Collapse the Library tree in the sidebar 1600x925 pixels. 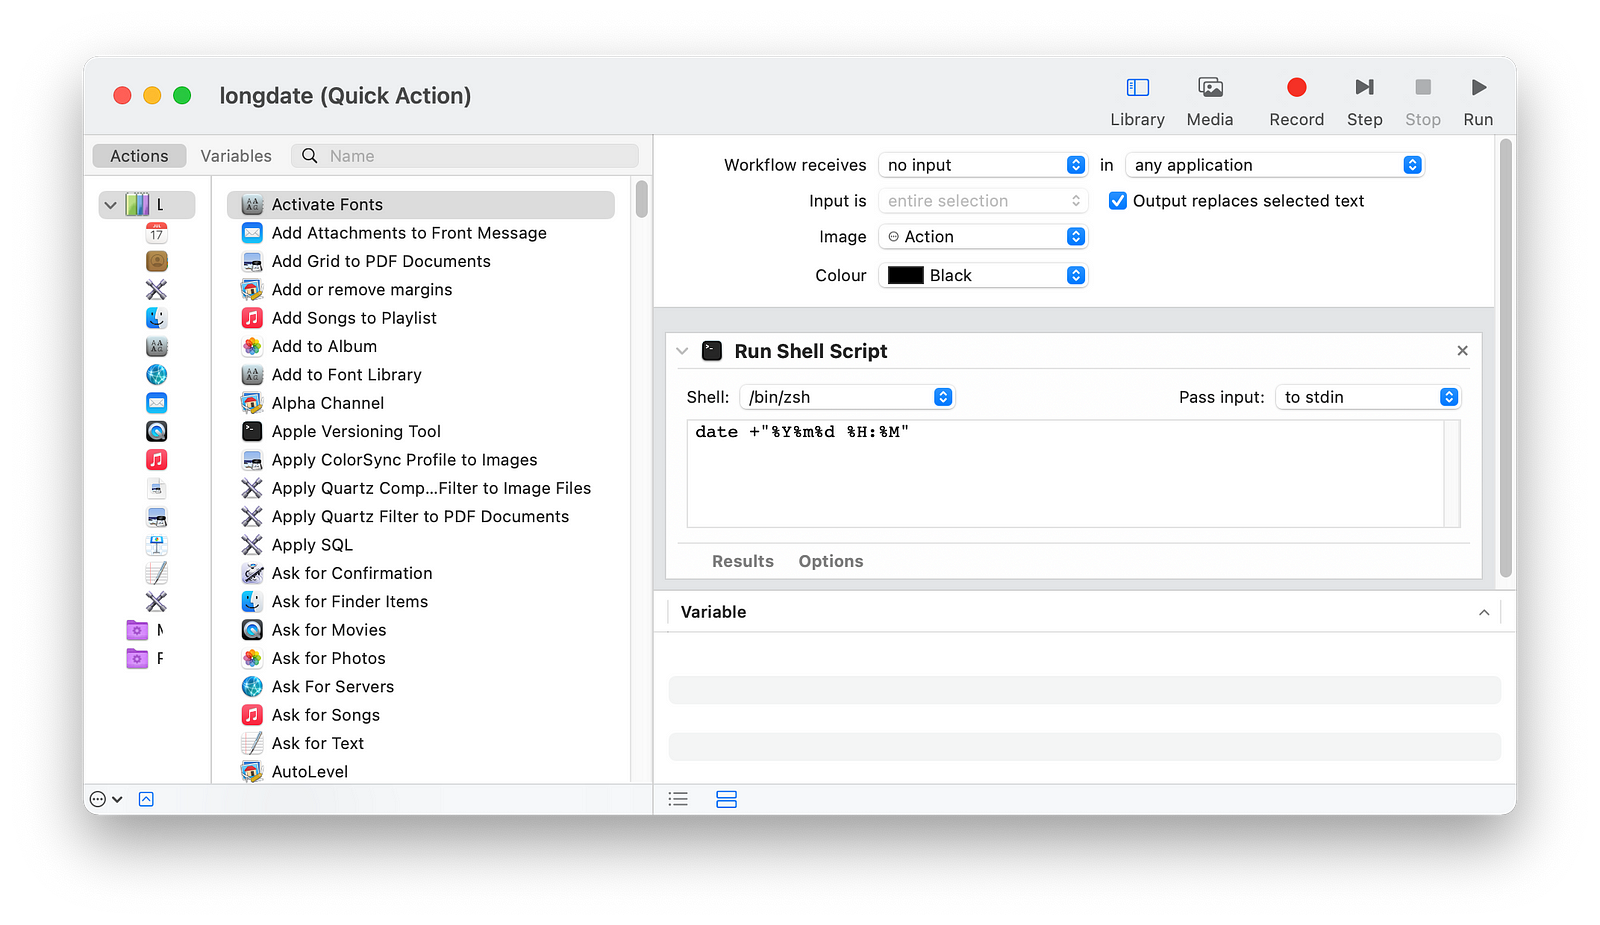[110, 205]
